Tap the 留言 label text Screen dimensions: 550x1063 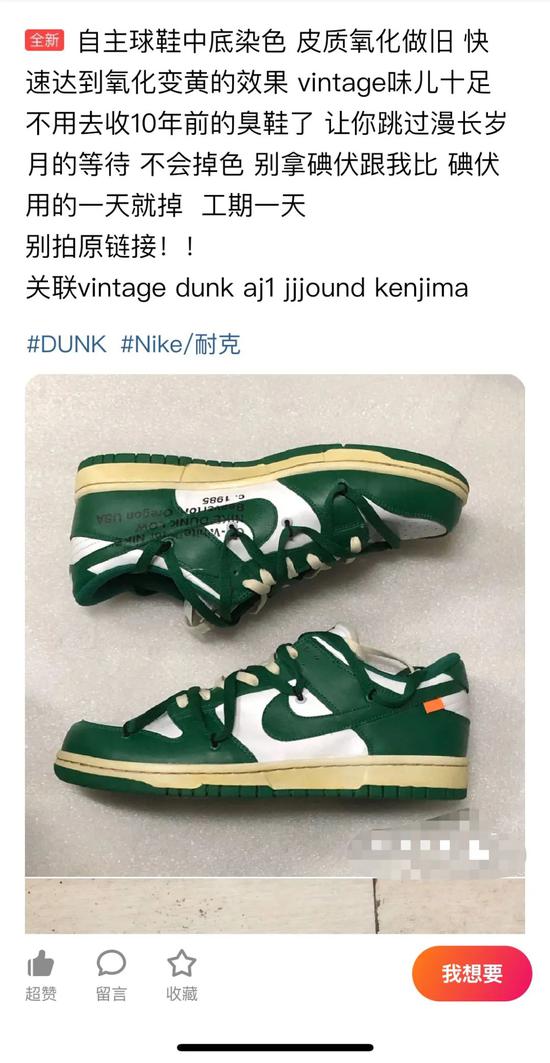tap(111, 994)
